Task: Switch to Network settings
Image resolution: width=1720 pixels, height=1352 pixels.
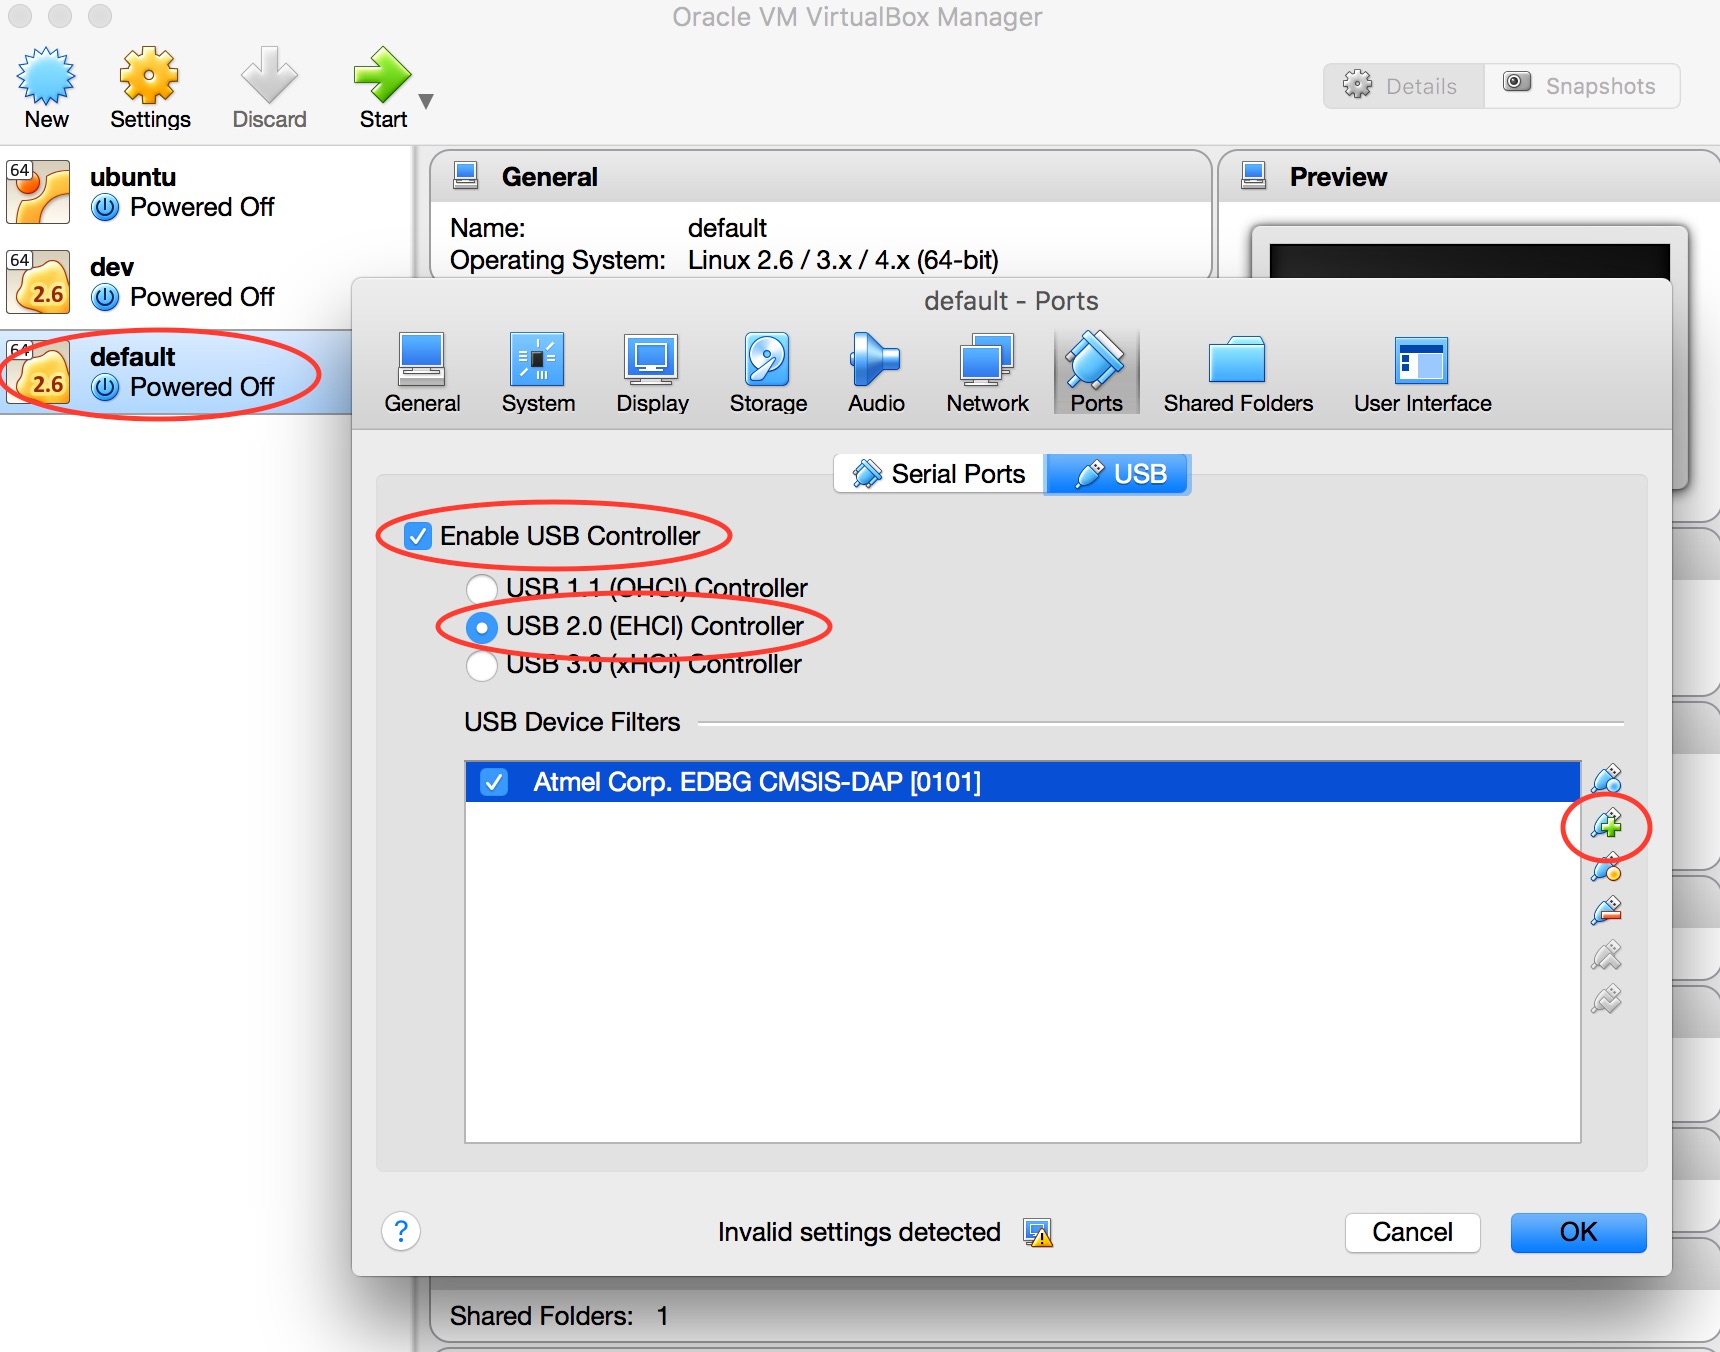Action: 986,370
